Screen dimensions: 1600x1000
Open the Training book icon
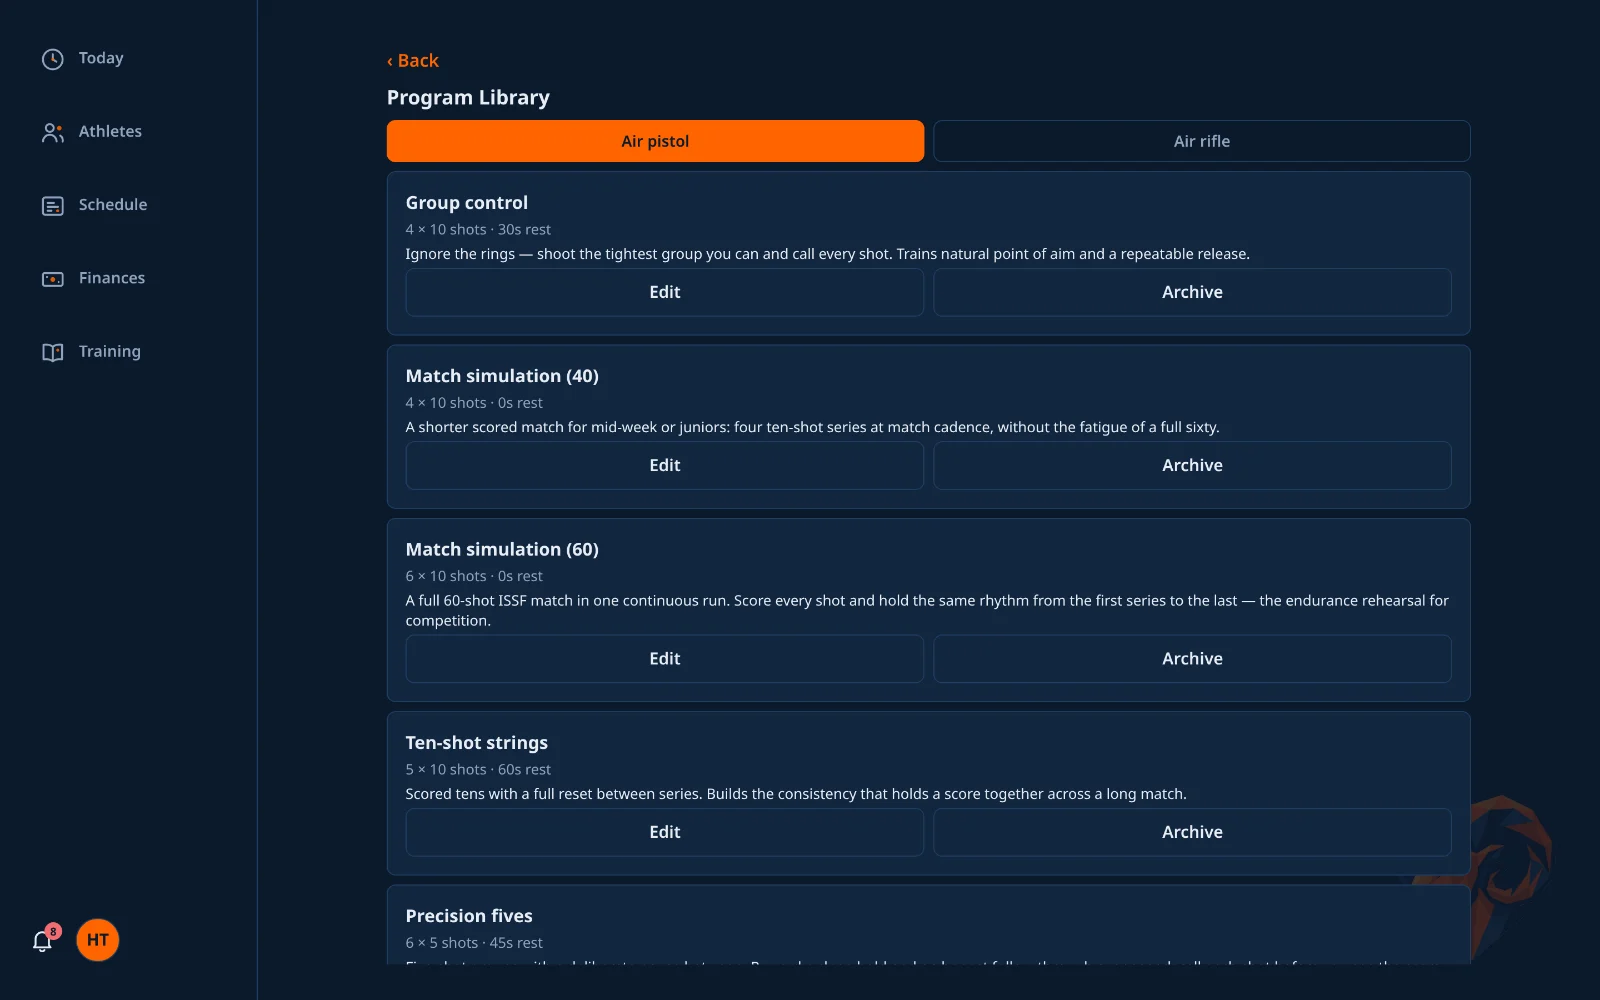(53, 352)
